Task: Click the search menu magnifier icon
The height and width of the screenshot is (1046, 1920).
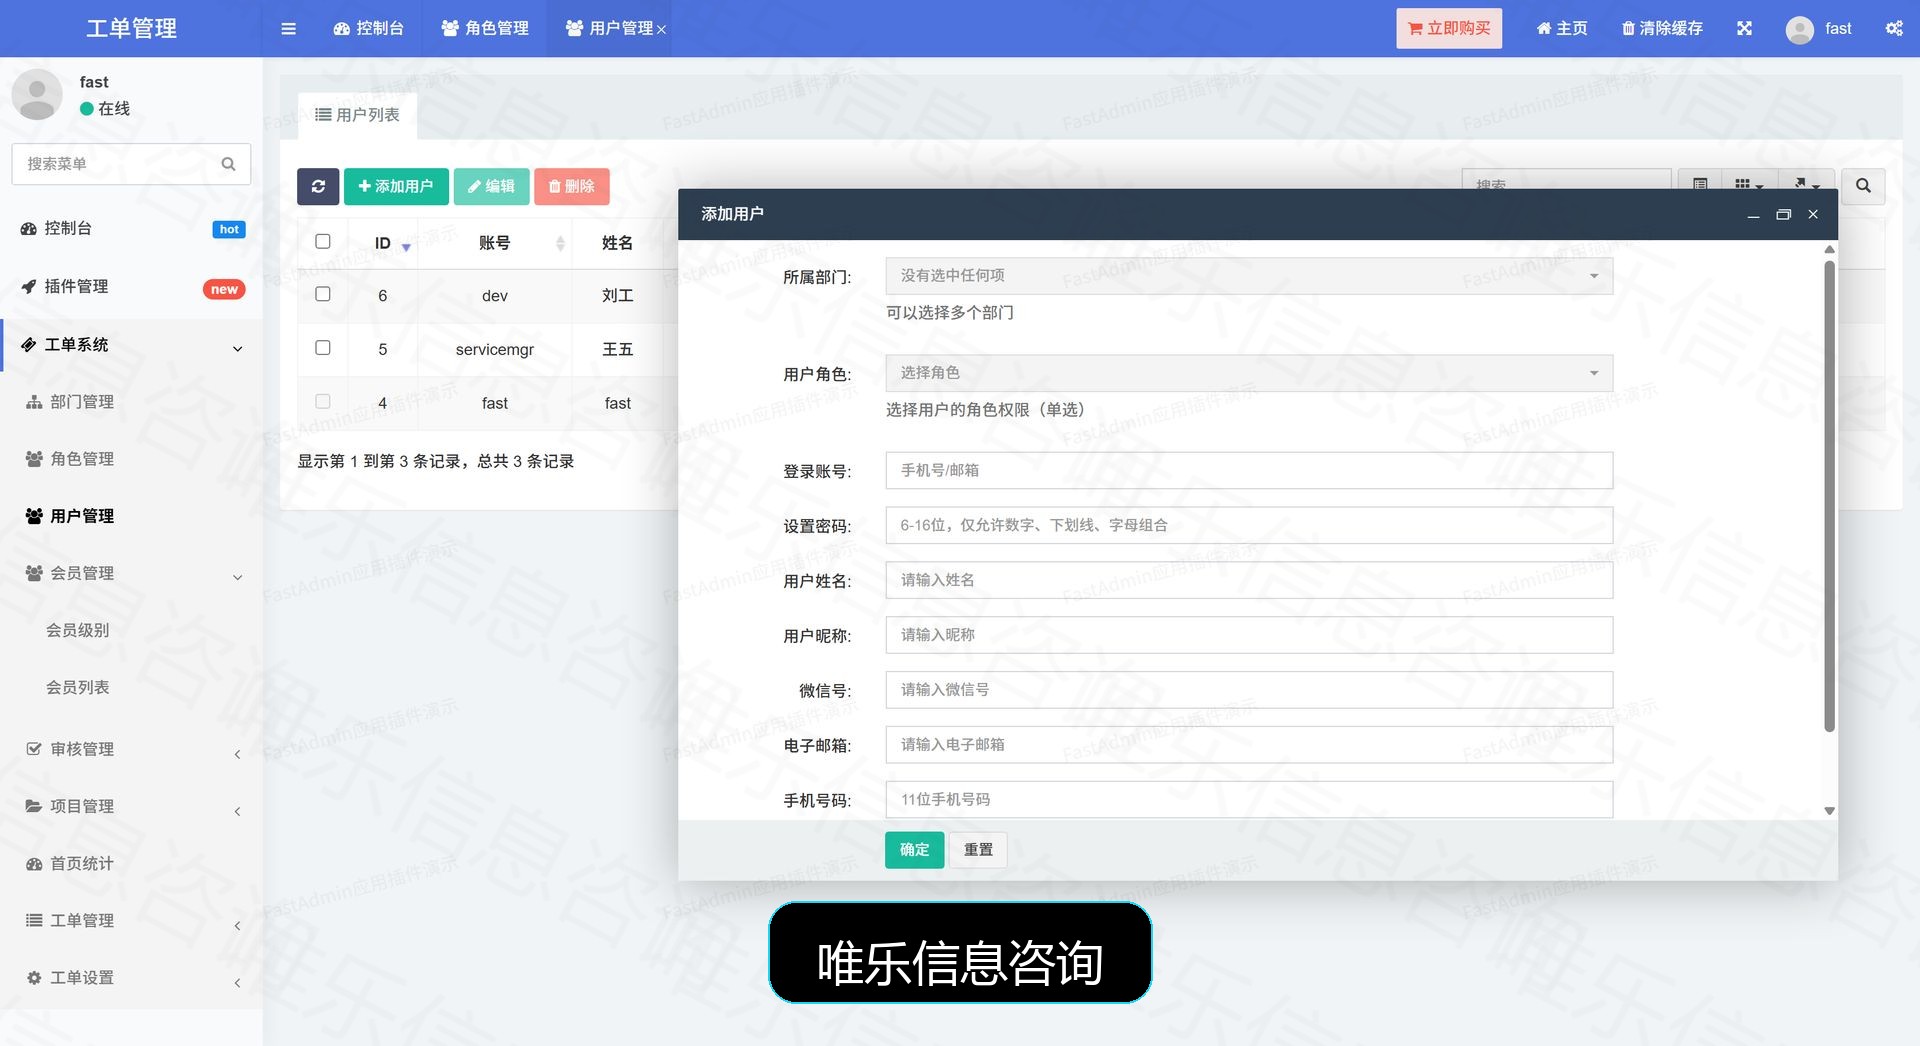Action: pyautogui.click(x=228, y=164)
